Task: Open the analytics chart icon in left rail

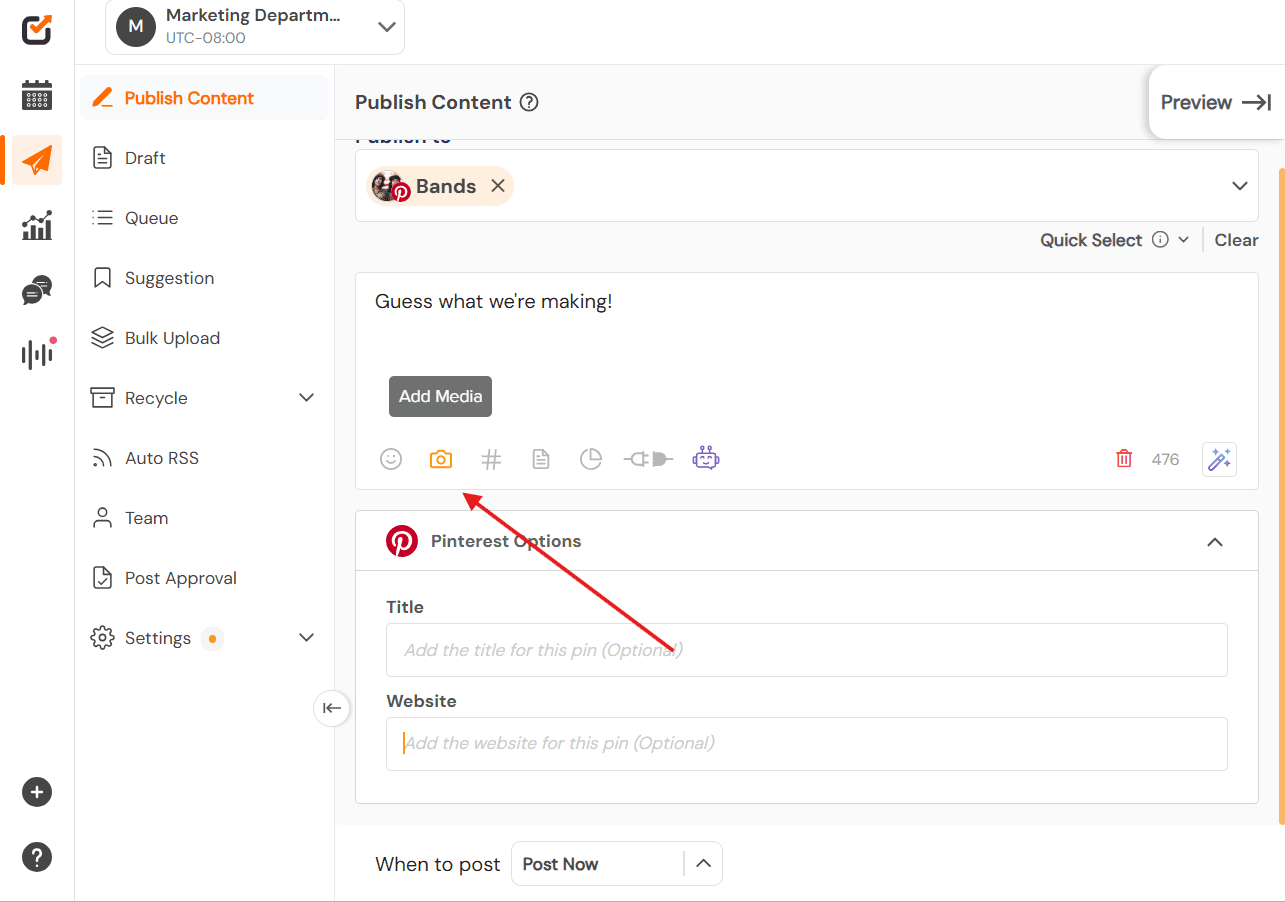Action: point(37,226)
